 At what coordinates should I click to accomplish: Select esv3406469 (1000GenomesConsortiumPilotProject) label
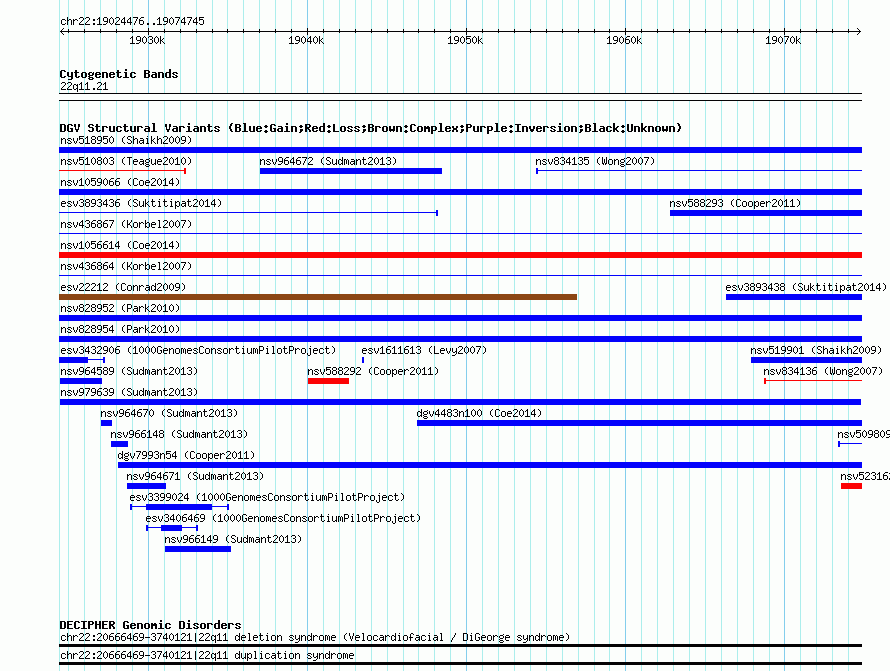click(x=283, y=518)
